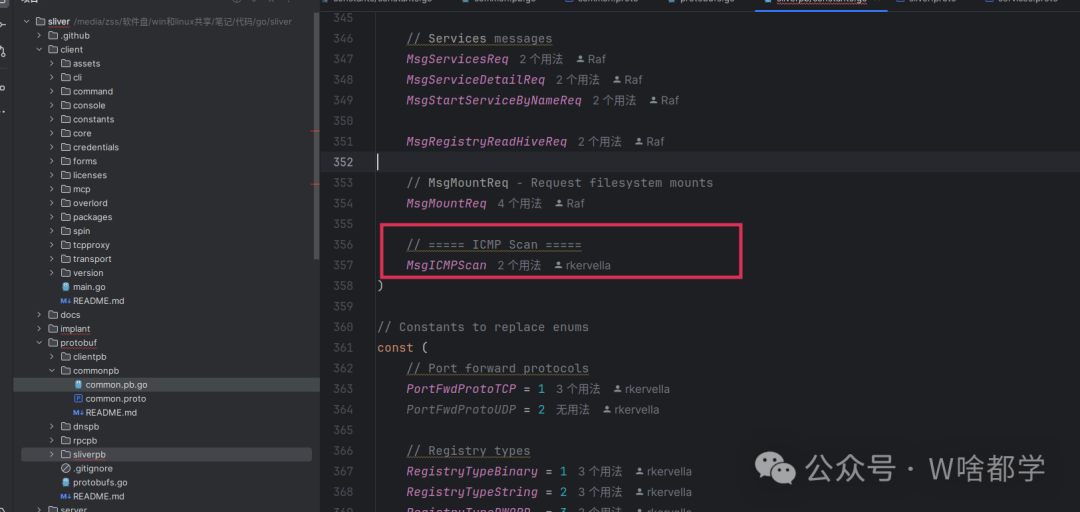Screen dimensions: 1080x512
Task: Select protobuf folder's README.md file
Action: pos(98,496)
